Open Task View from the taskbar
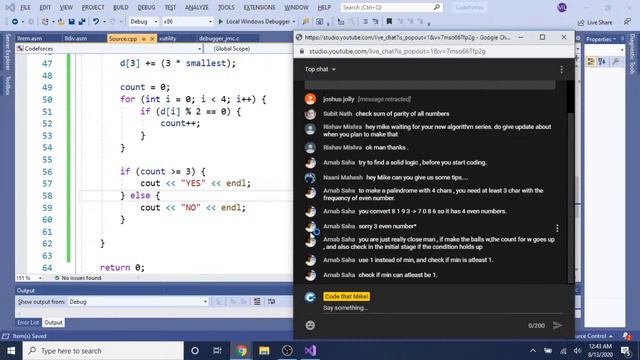The height and width of the screenshot is (360, 640). click(218, 351)
